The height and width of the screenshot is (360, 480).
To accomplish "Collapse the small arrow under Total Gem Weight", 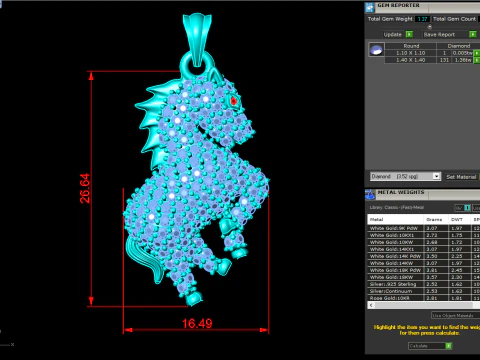I will click(x=429, y=27).
